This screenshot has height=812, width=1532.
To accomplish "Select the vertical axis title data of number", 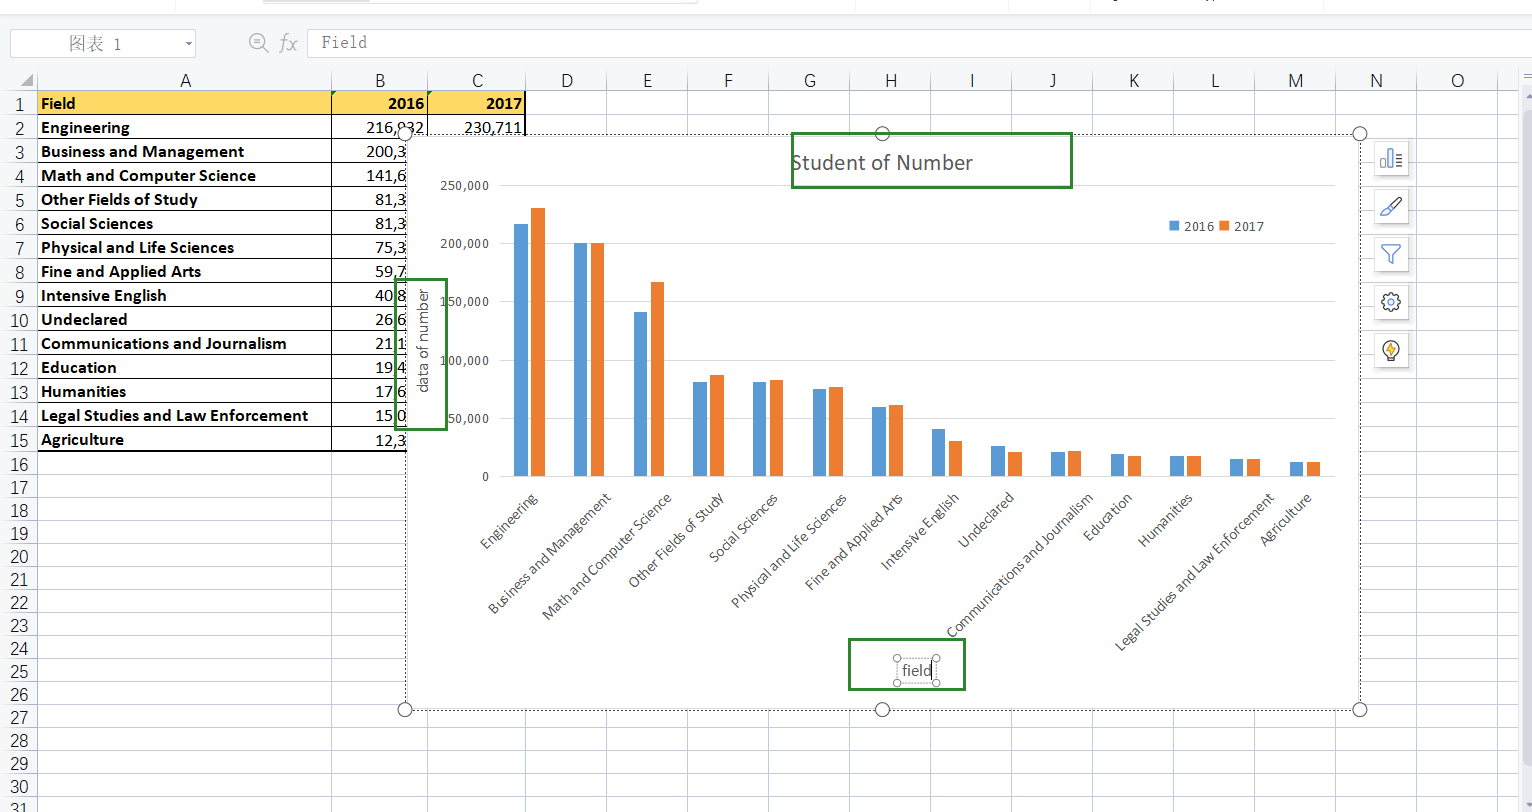I will click(x=424, y=341).
